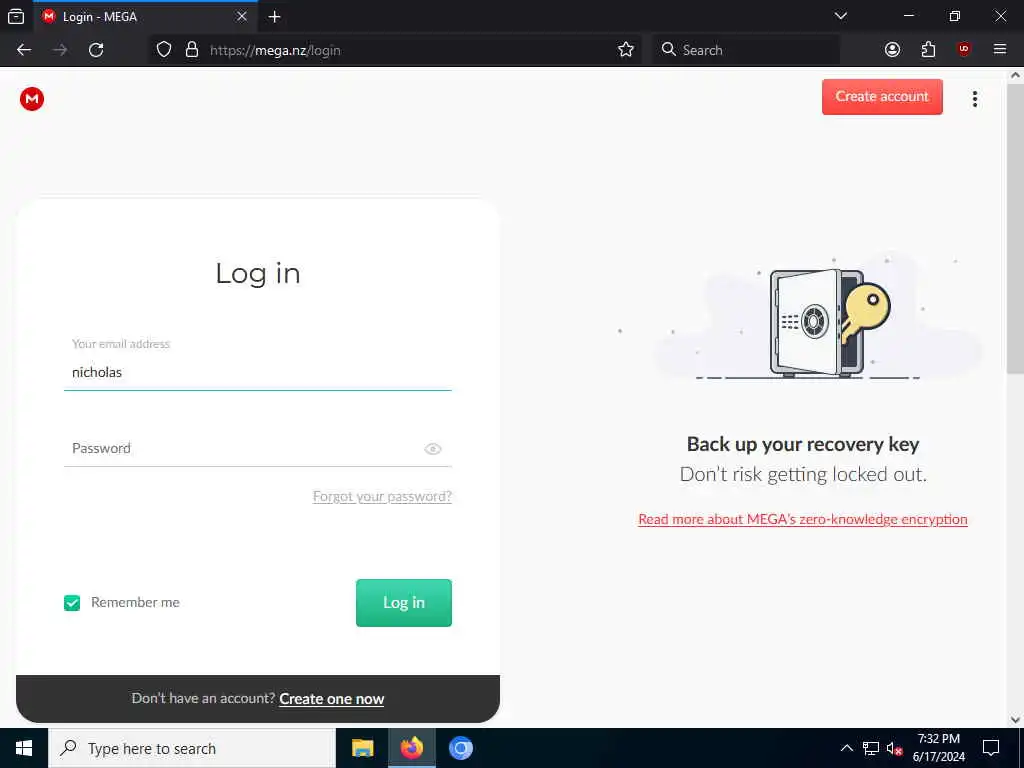Uncheck the Remember me checkbox
The height and width of the screenshot is (768, 1024).
click(x=72, y=603)
